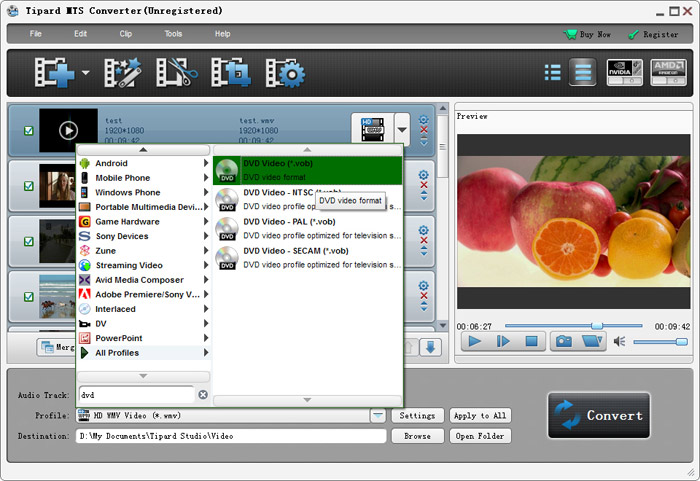700x481 pixels.
Task: Open format dropdown for test video
Action: 402,130
